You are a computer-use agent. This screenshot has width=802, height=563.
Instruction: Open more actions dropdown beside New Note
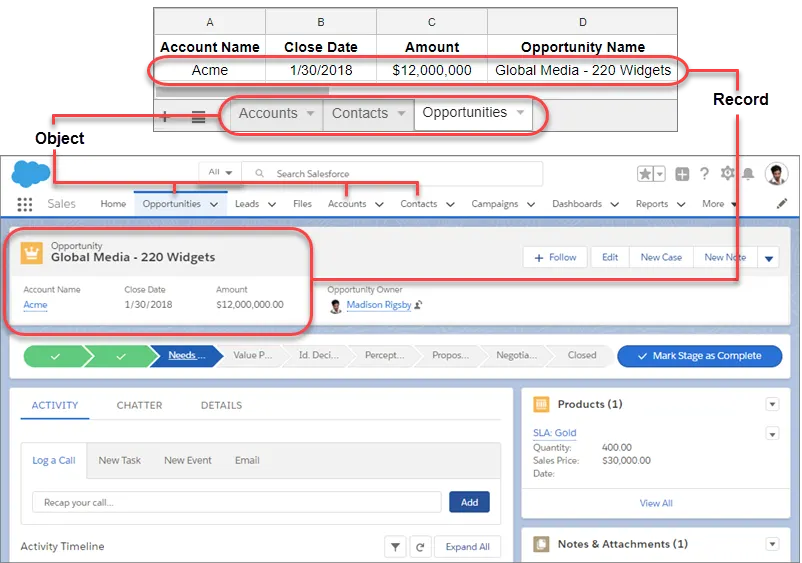pyautogui.click(x=769, y=258)
